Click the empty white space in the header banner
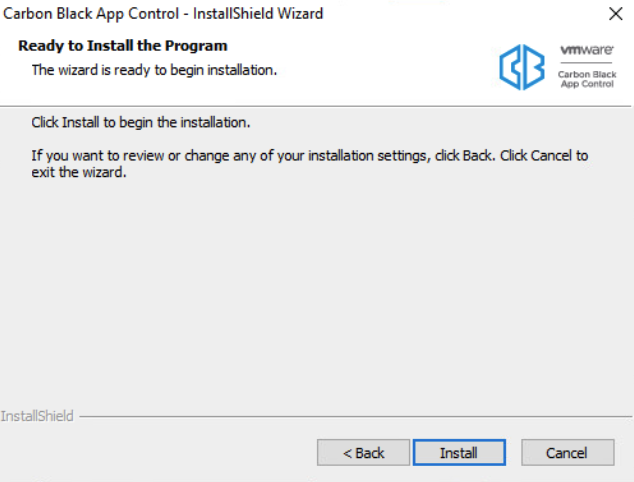Viewport: 634px width, 482px height. click(384, 67)
